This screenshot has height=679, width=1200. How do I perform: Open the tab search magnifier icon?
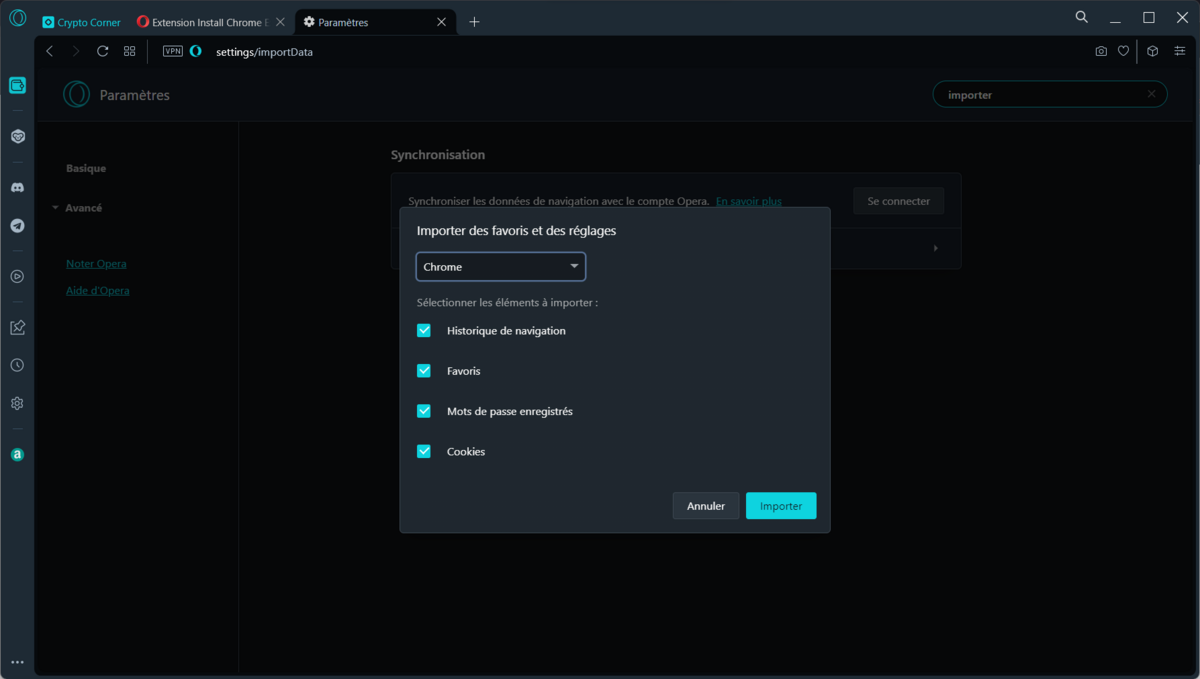click(1081, 17)
